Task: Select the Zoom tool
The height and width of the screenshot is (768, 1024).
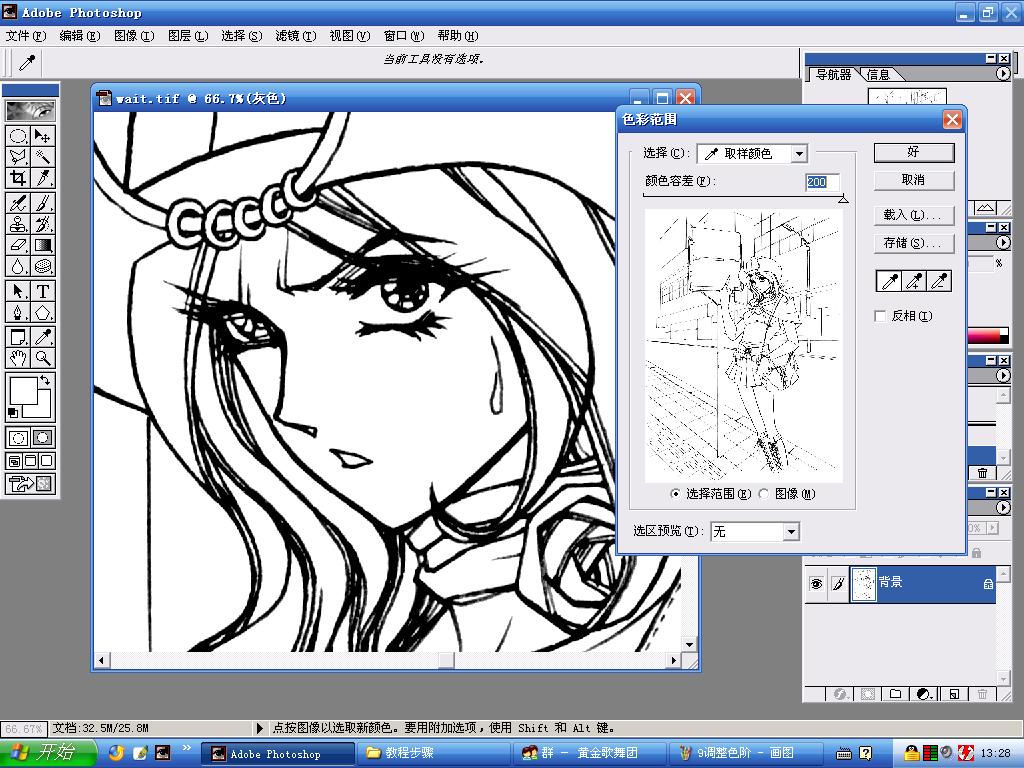Action: click(x=42, y=358)
